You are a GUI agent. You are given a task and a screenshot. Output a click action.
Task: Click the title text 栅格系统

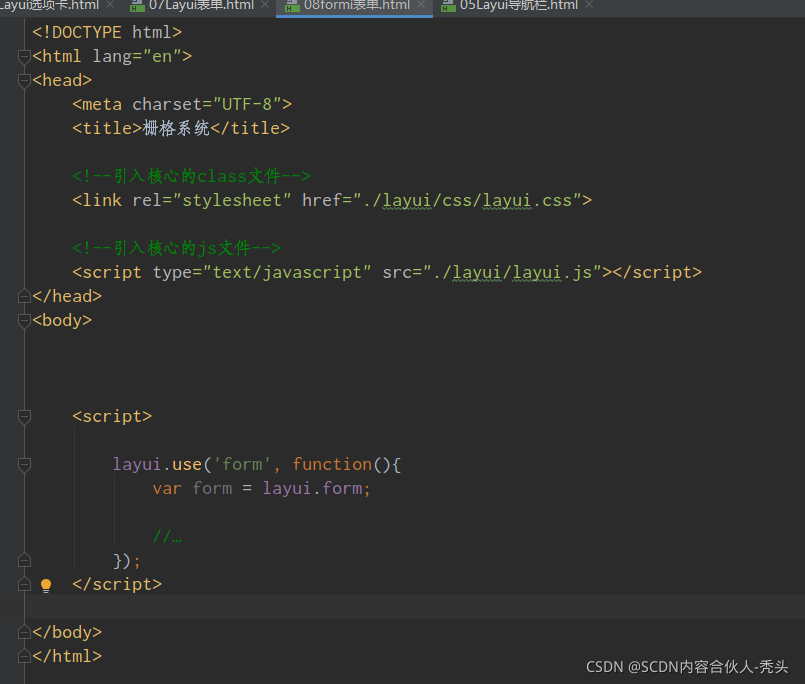(x=176, y=128)
